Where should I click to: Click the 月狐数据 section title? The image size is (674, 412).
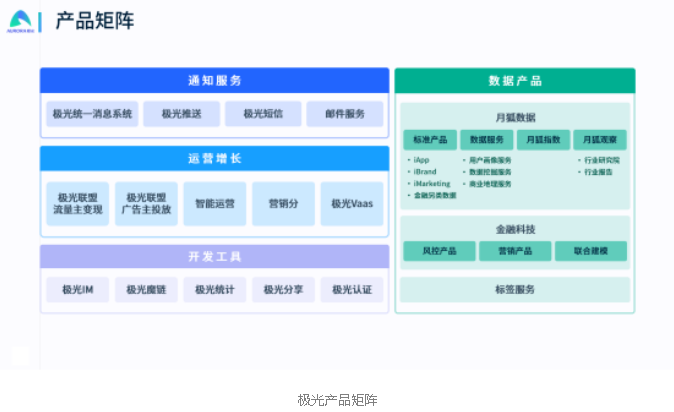(x=515, y=117)
